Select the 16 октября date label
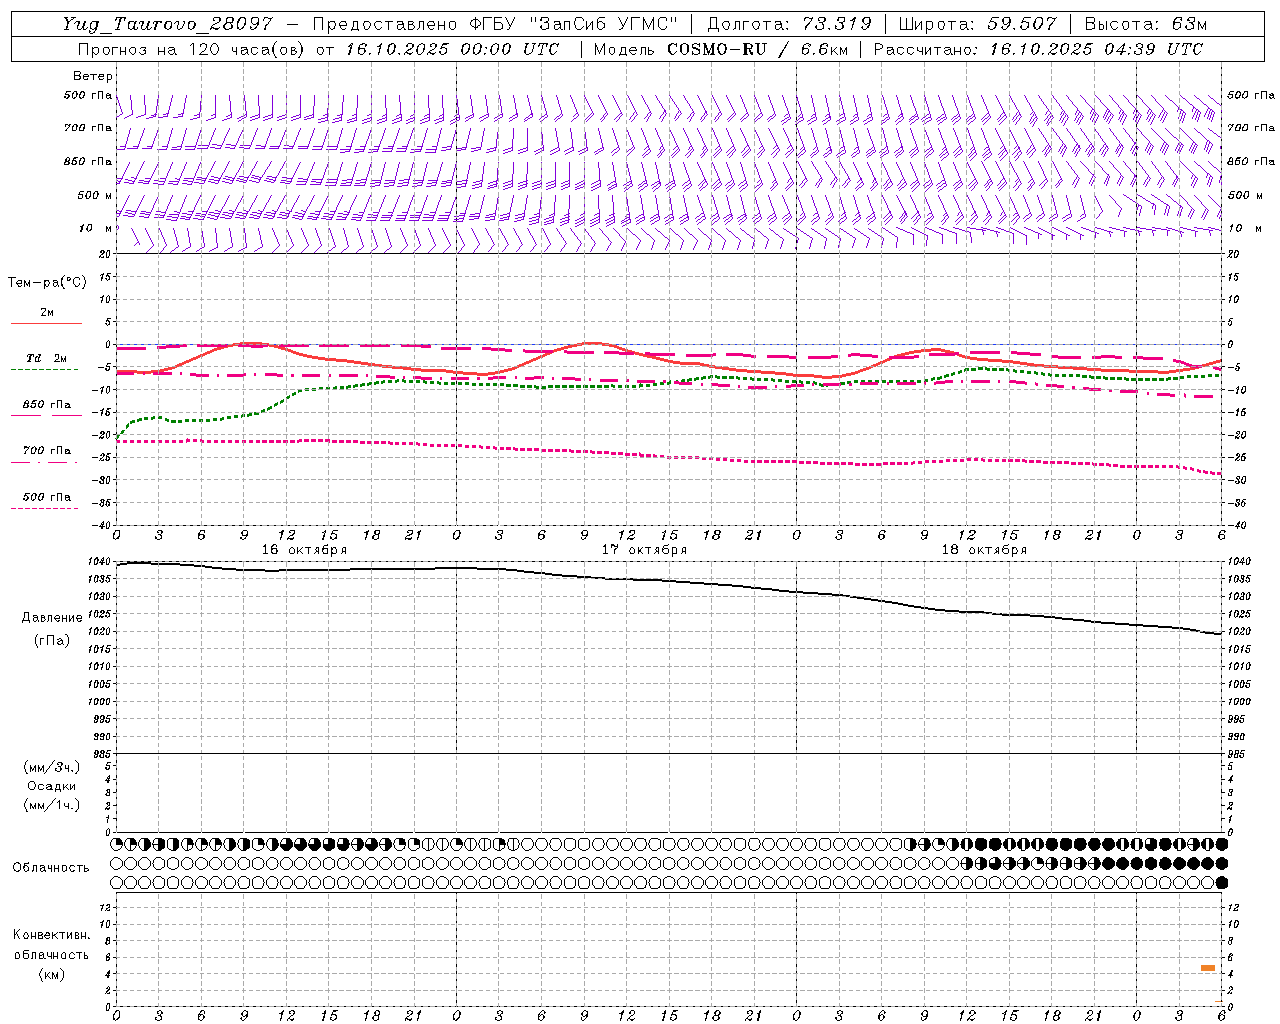Screen dimensions: 1280x1024 [x=304, y=550]
